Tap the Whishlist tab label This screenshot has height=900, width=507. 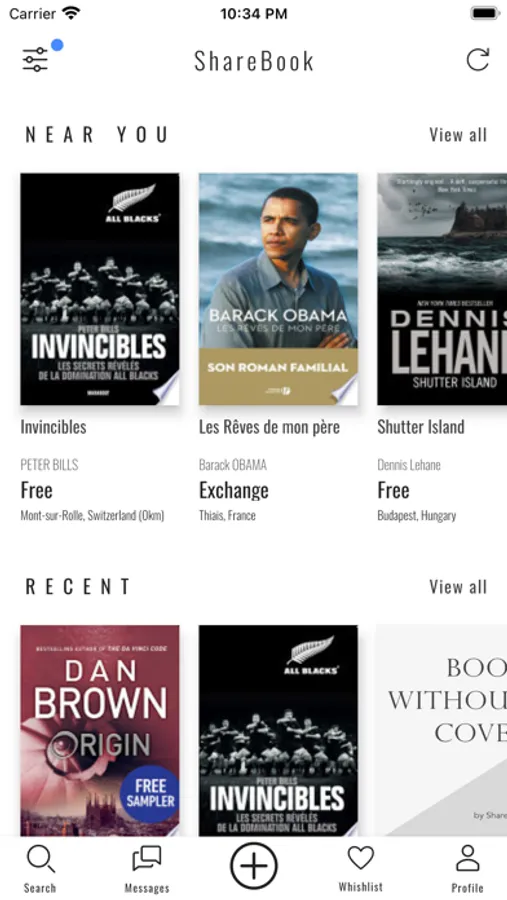click(361, 887)
